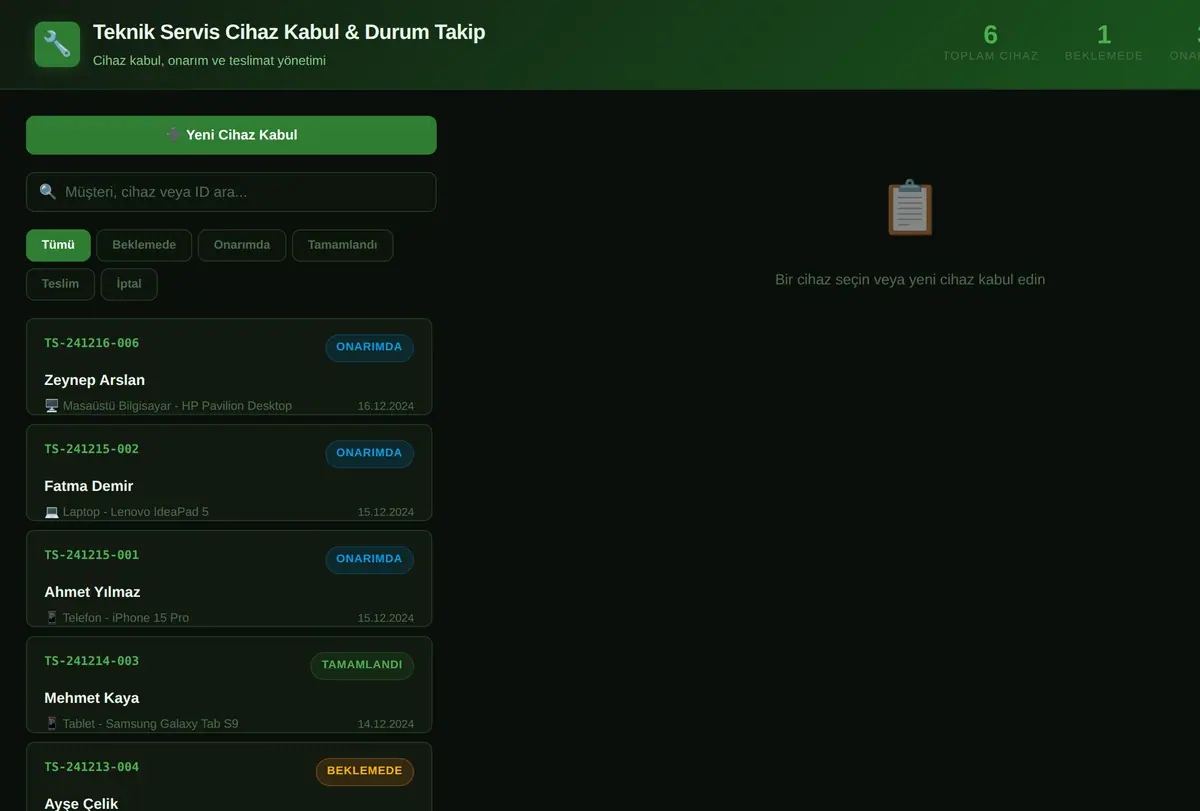
Task: Click the clipboard icon in the empty panel
Action: coord(910,208)
